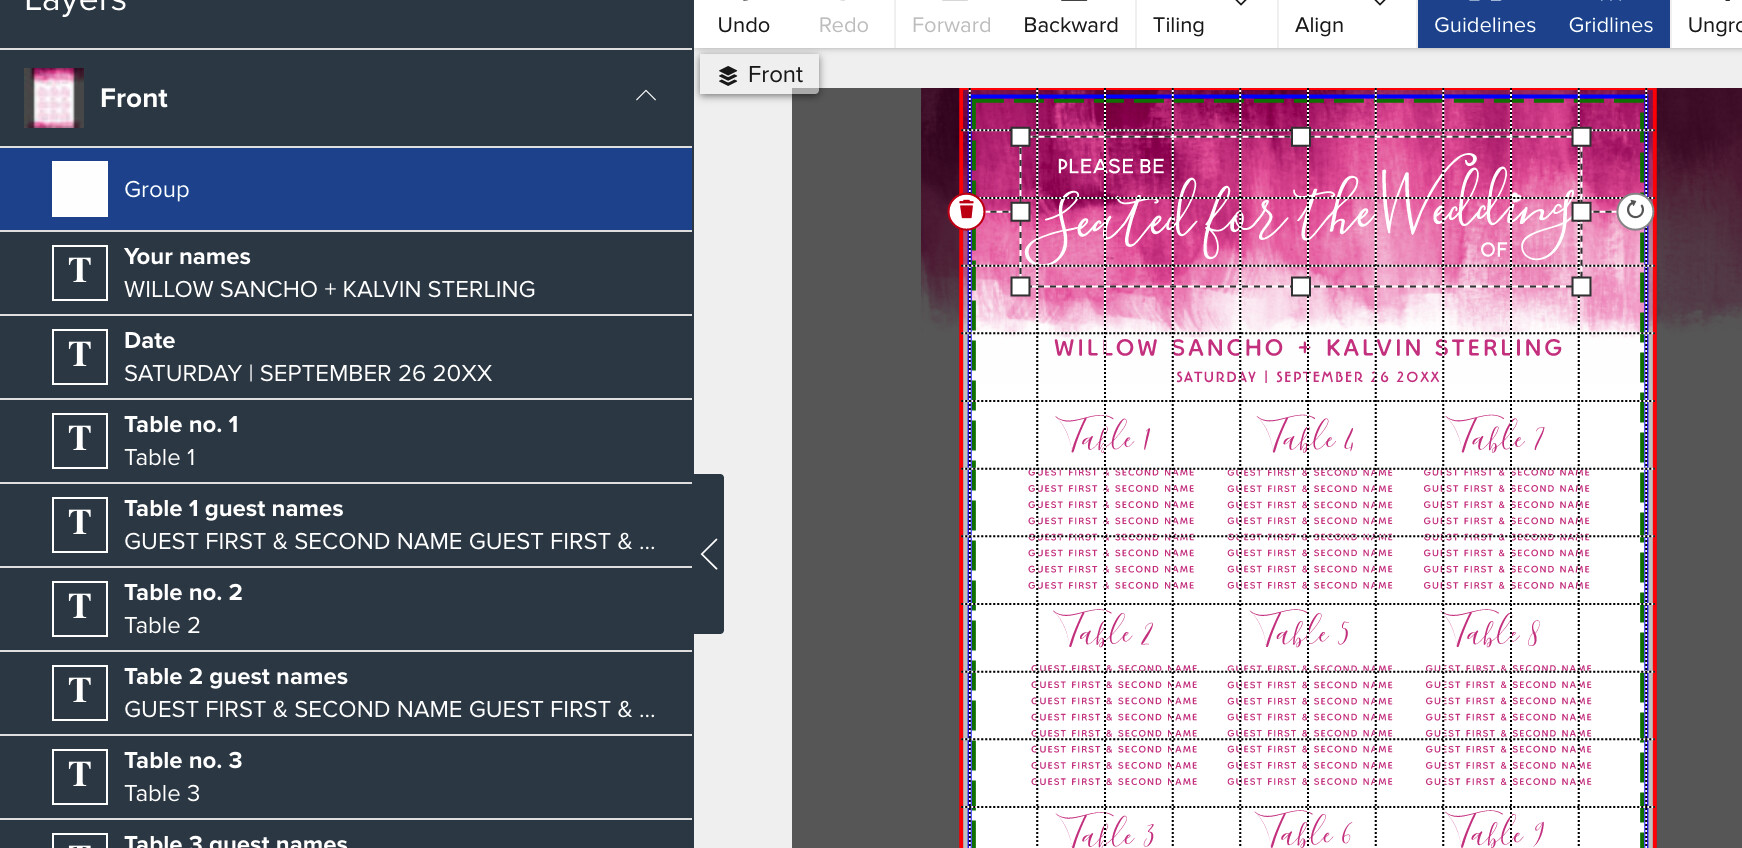Image resolution: width=1742 pixels, height=848 pixels.
Task: Click the SATURDAY | SEPTEMBER 26 20XX canvas text
Action: coord(1308,377)
